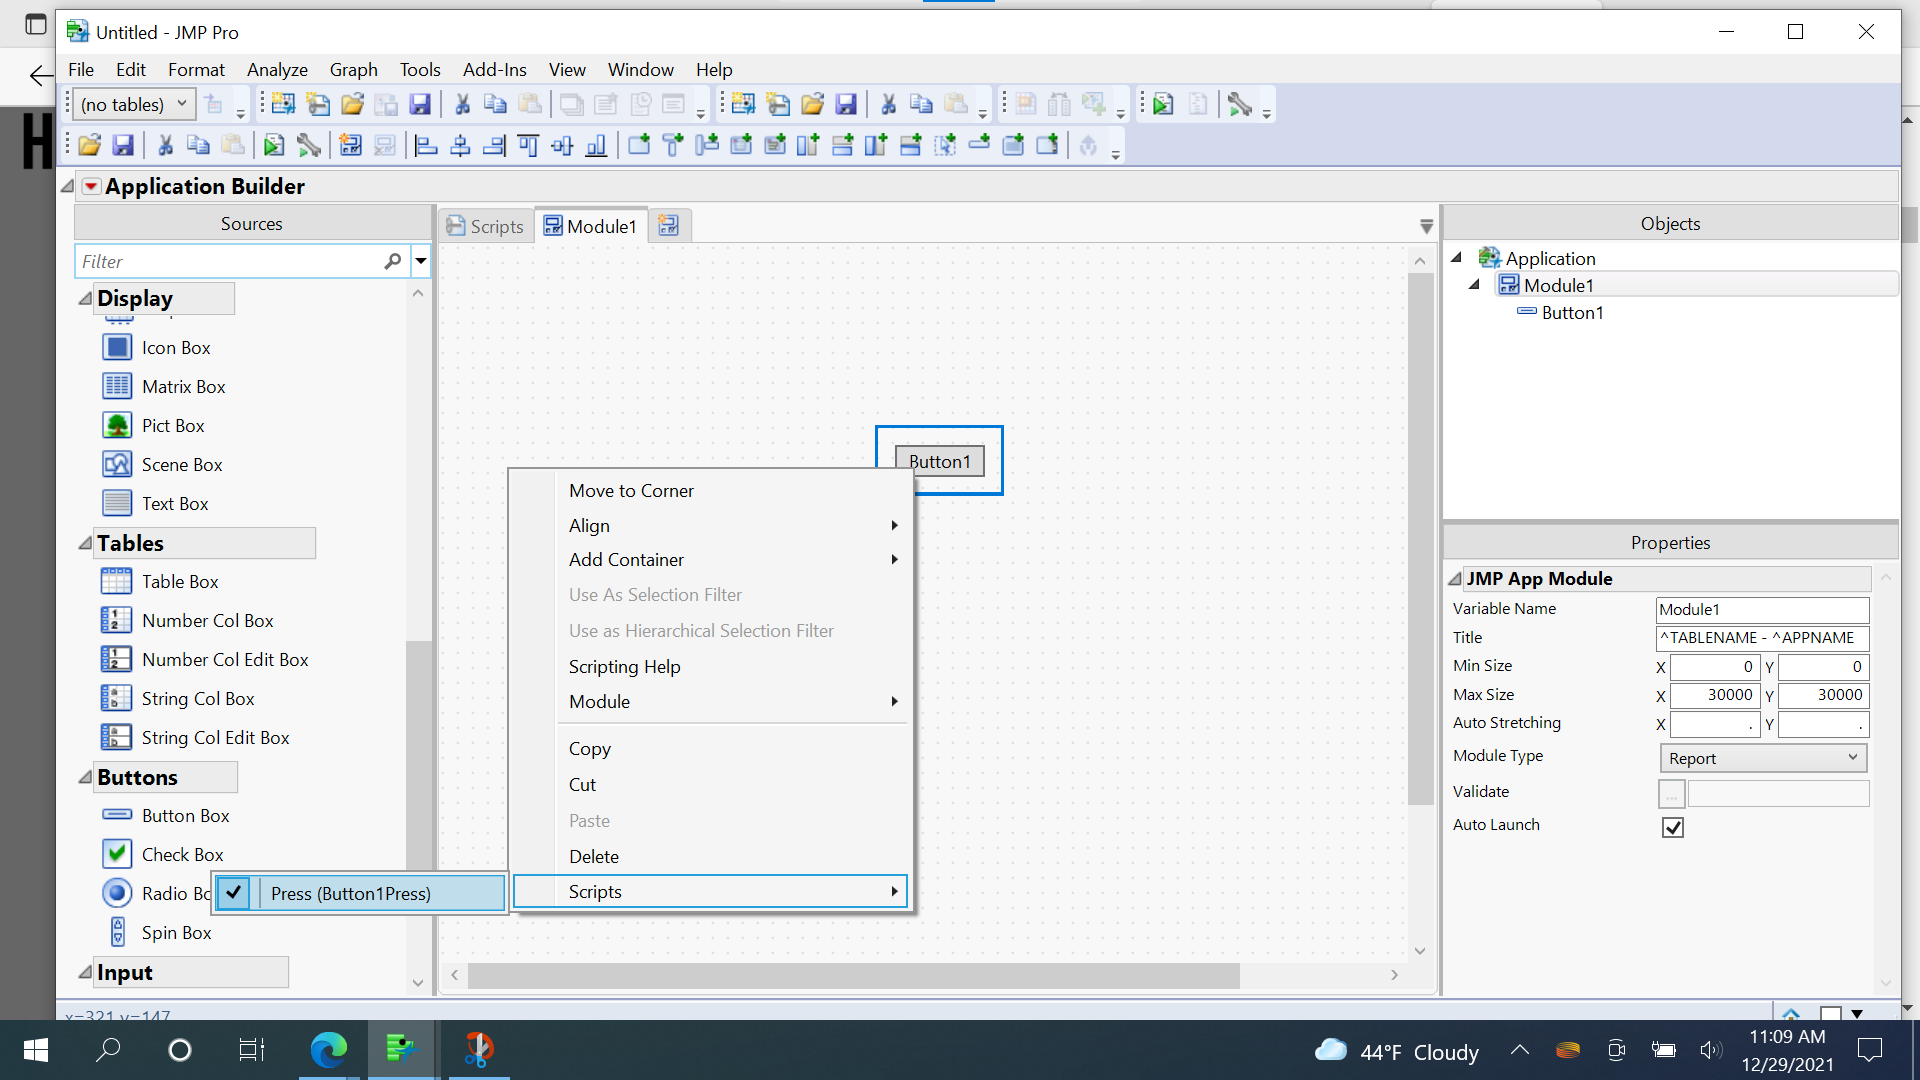Select the Table Box source

coord(179,581)
